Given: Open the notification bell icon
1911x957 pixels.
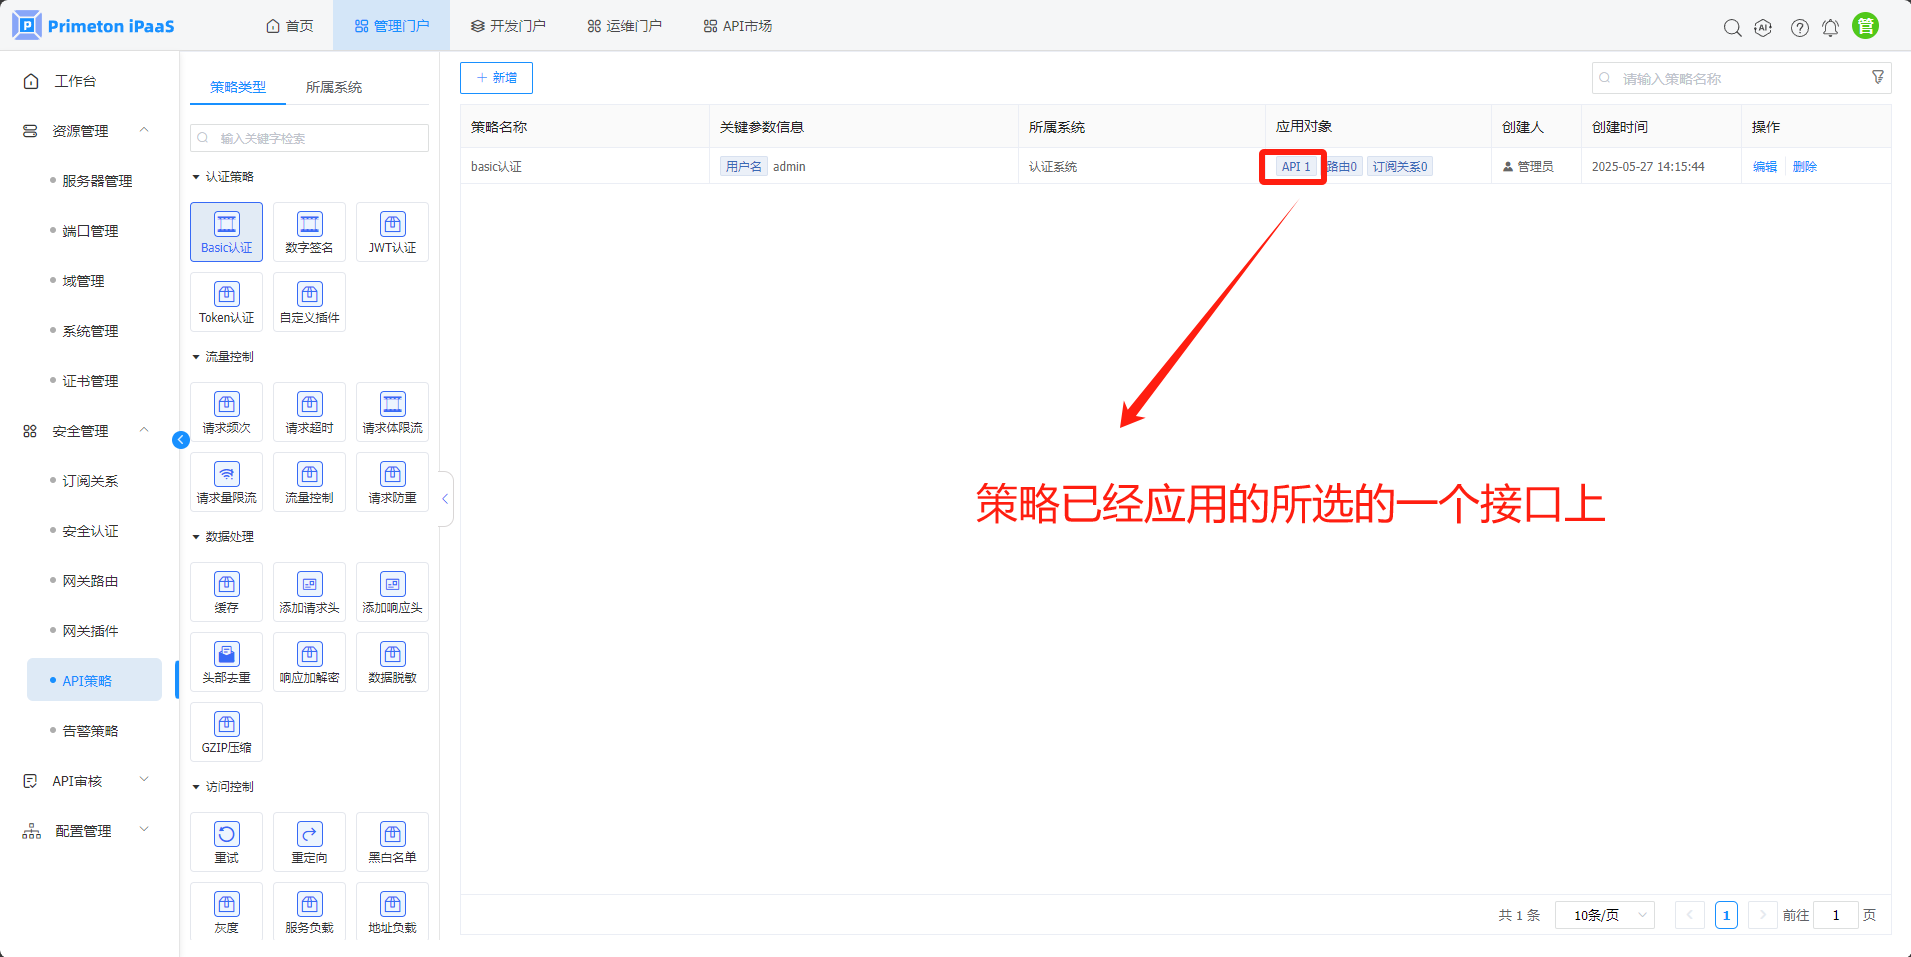Looking at the screenshot, I should [x=1830, y=28].
